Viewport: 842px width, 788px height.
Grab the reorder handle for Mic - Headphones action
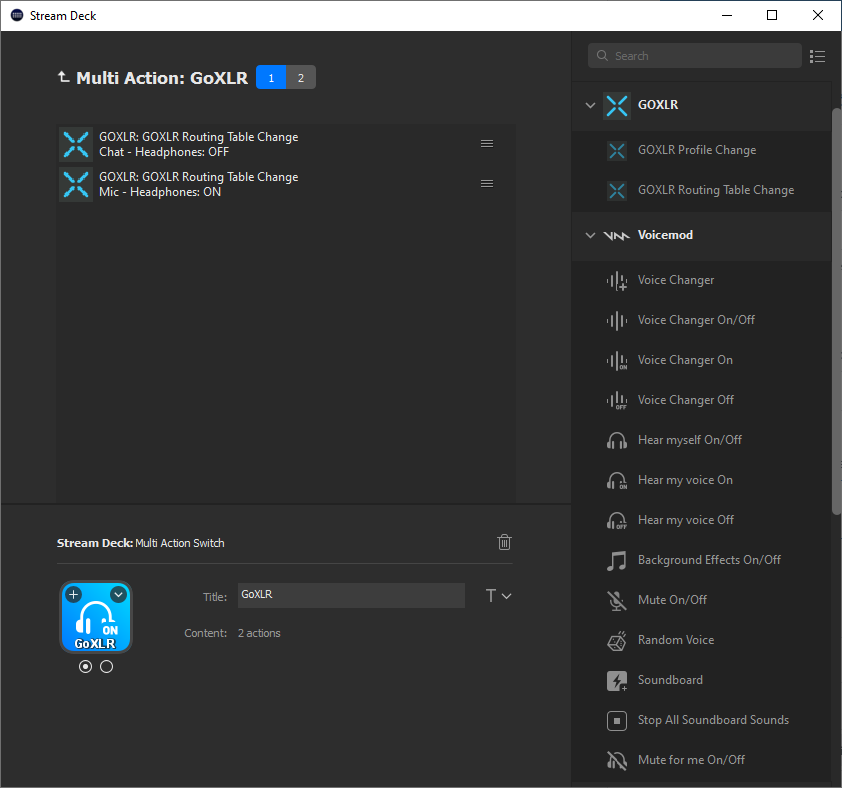[487, 184]
